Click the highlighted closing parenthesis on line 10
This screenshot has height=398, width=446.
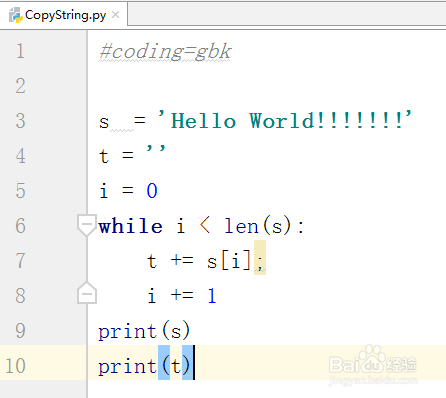[x=187, y=363]
